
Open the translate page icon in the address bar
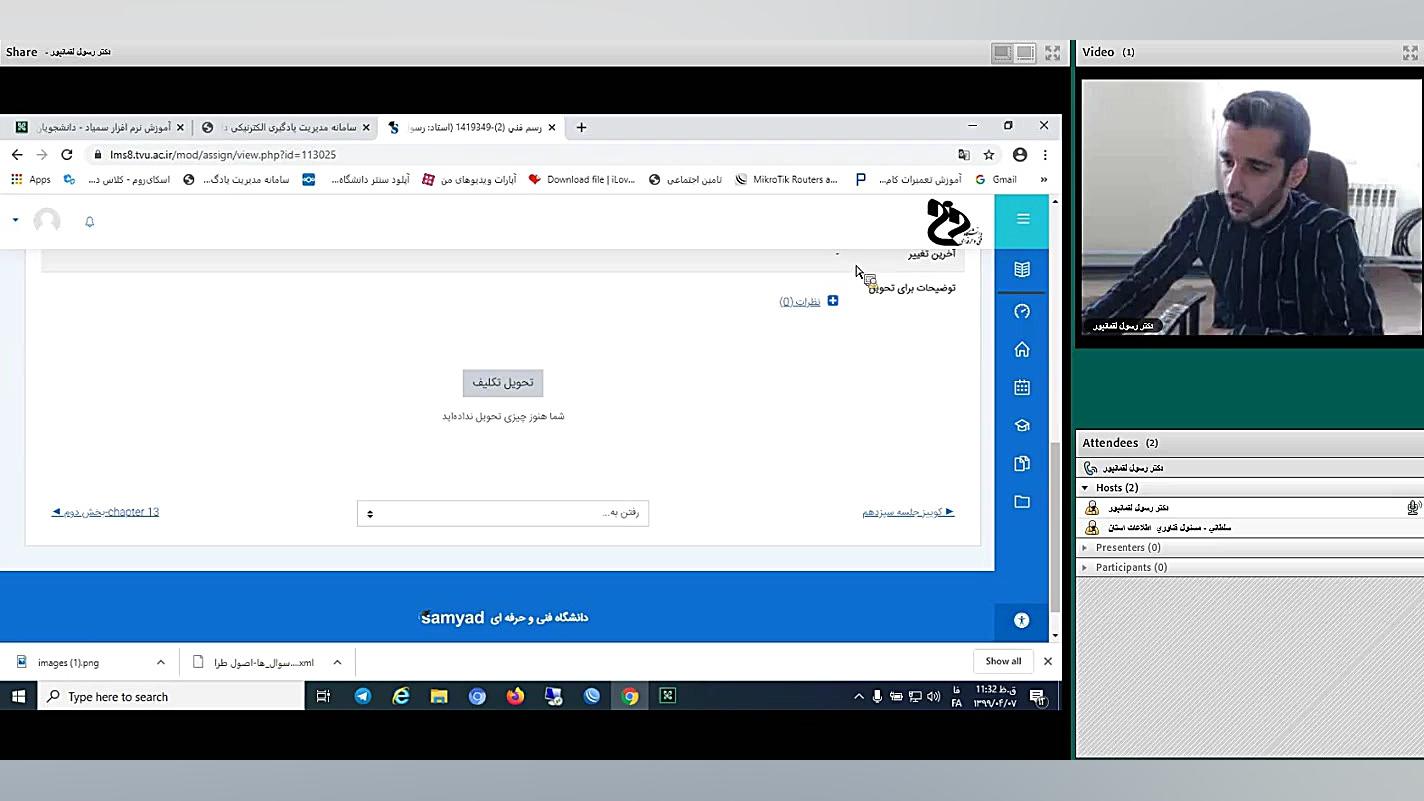963,155
